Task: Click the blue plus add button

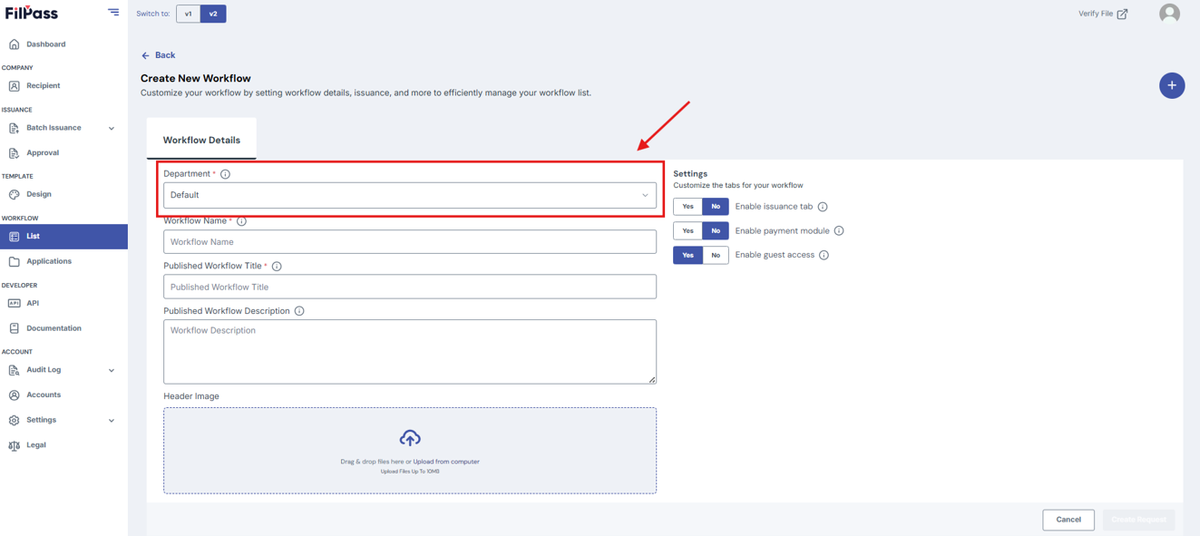Action: (x=1172, y=86)
